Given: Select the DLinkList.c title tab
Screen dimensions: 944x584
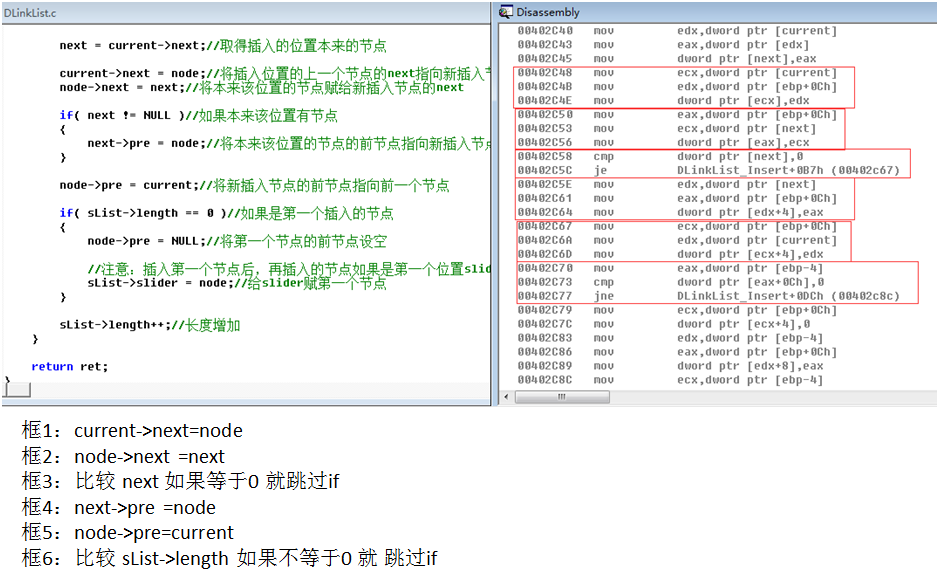Looking at the screenshot, I should 30,13.
